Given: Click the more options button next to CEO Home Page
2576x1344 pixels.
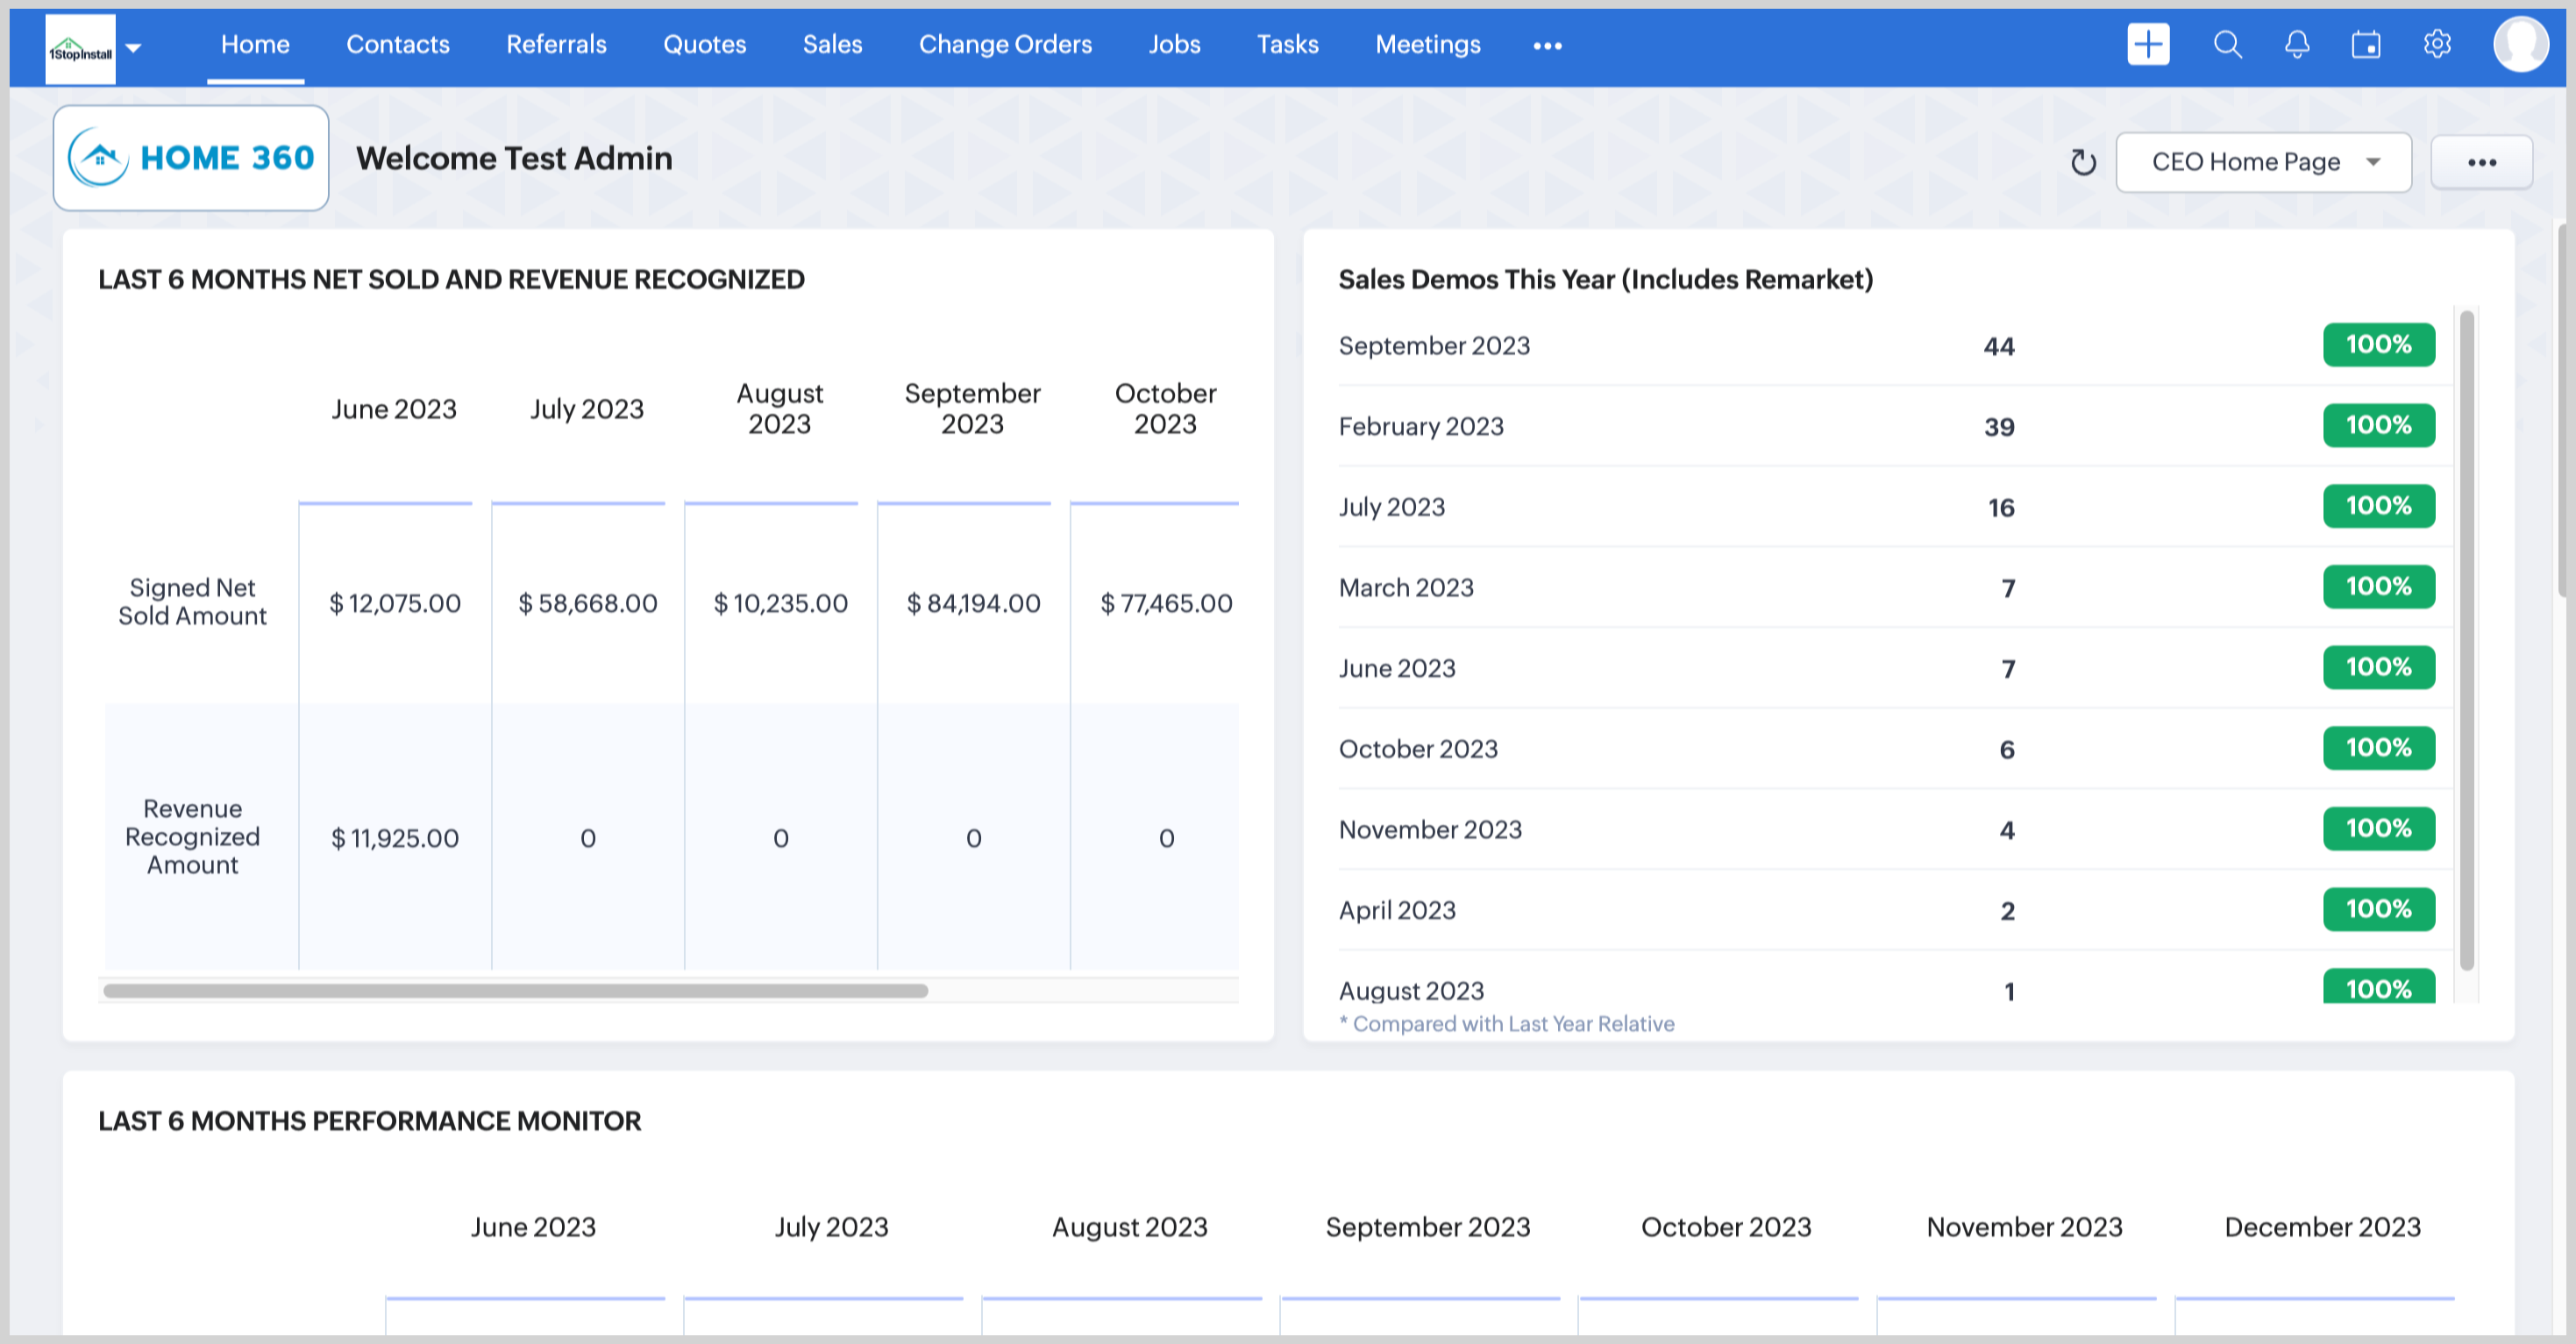Looking at the screenshot, I should pos(2481,162).
